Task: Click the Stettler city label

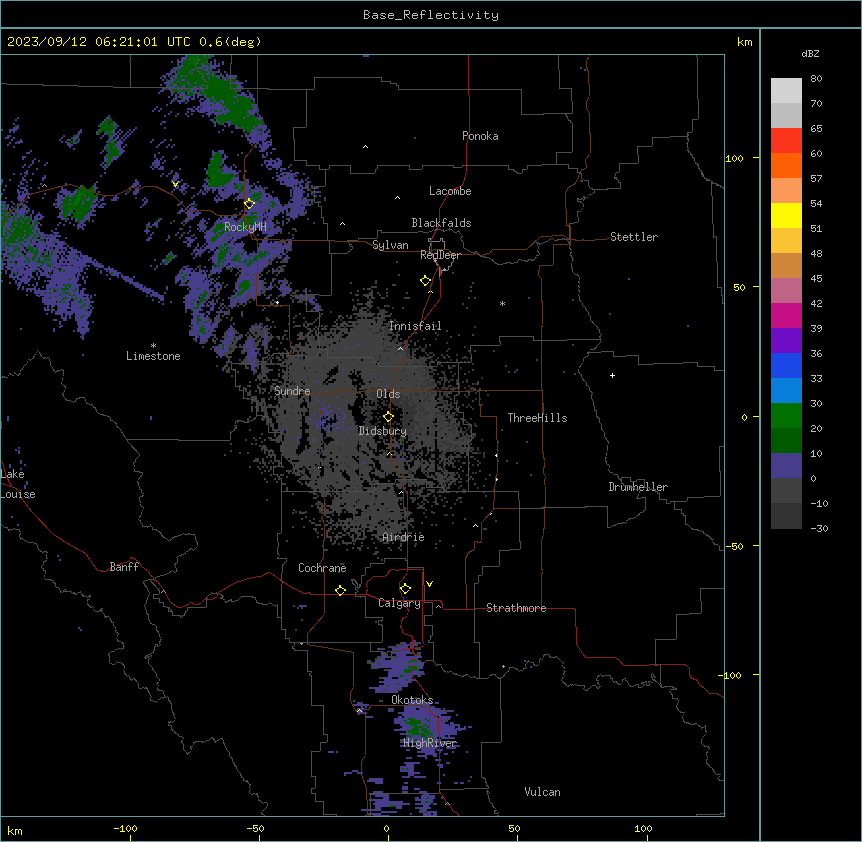Action: tap(633, 237)
